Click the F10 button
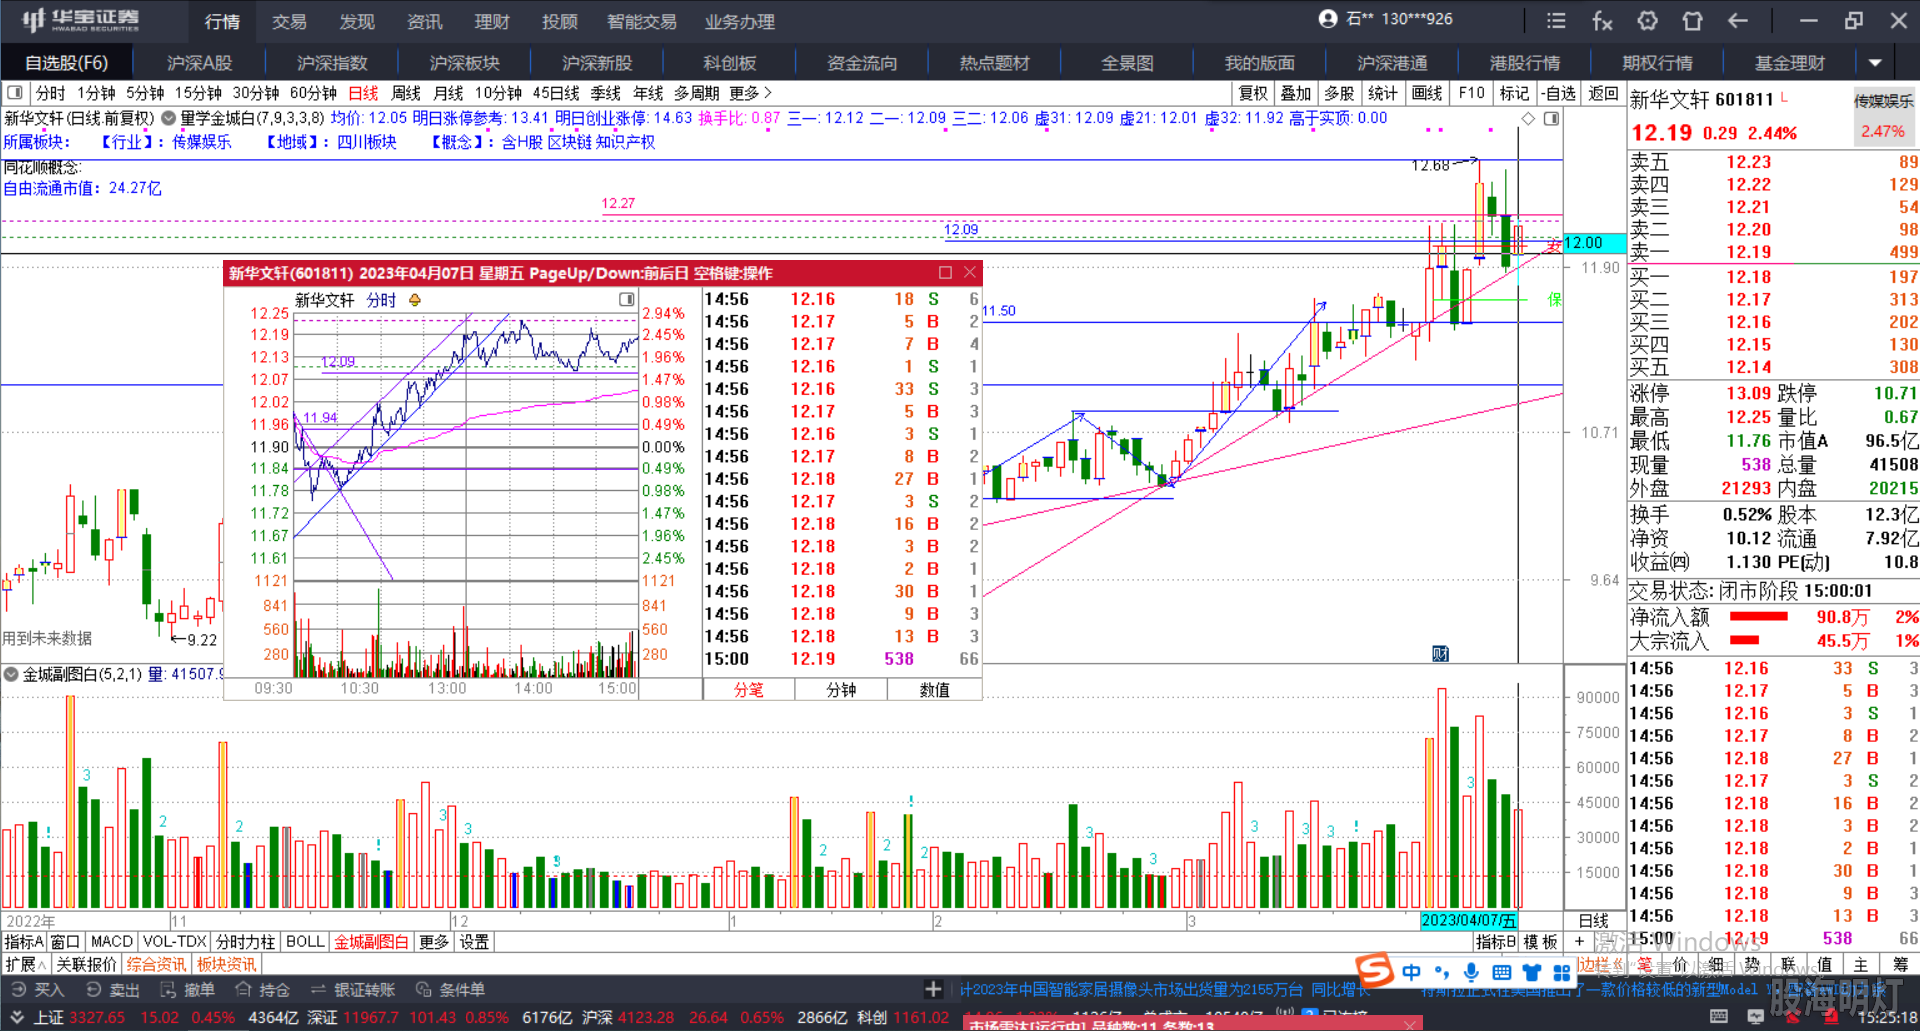The width and height of the screenshot is (1920, 1031). (1472, 93)
